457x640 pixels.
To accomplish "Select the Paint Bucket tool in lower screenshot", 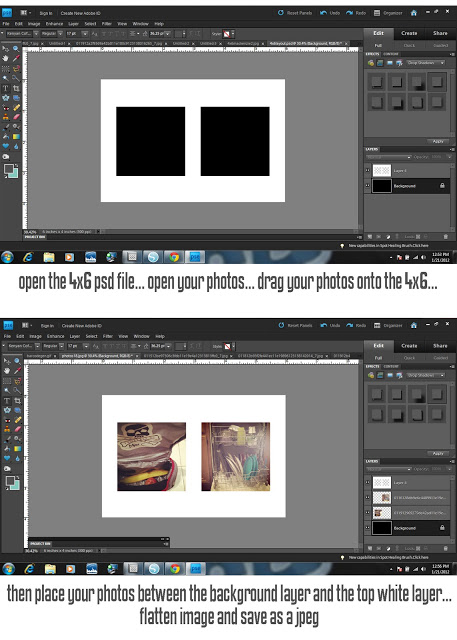I will [7, 449].
